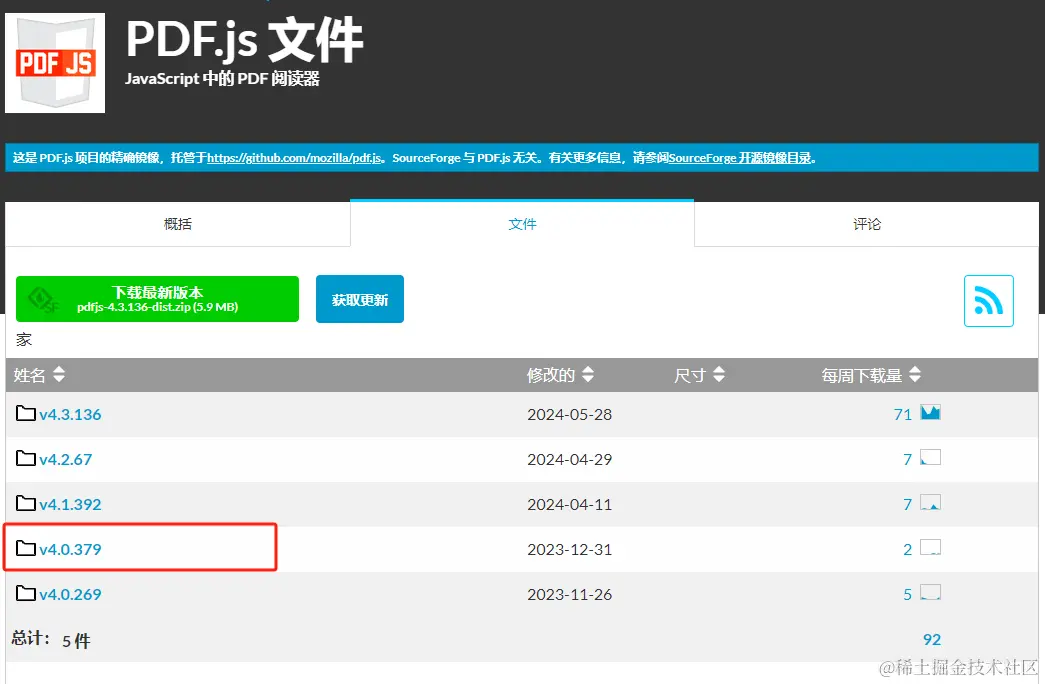Switch to the 评论 tab
1045x684 pixels.
pyautogui.click(x=866, y=224)
